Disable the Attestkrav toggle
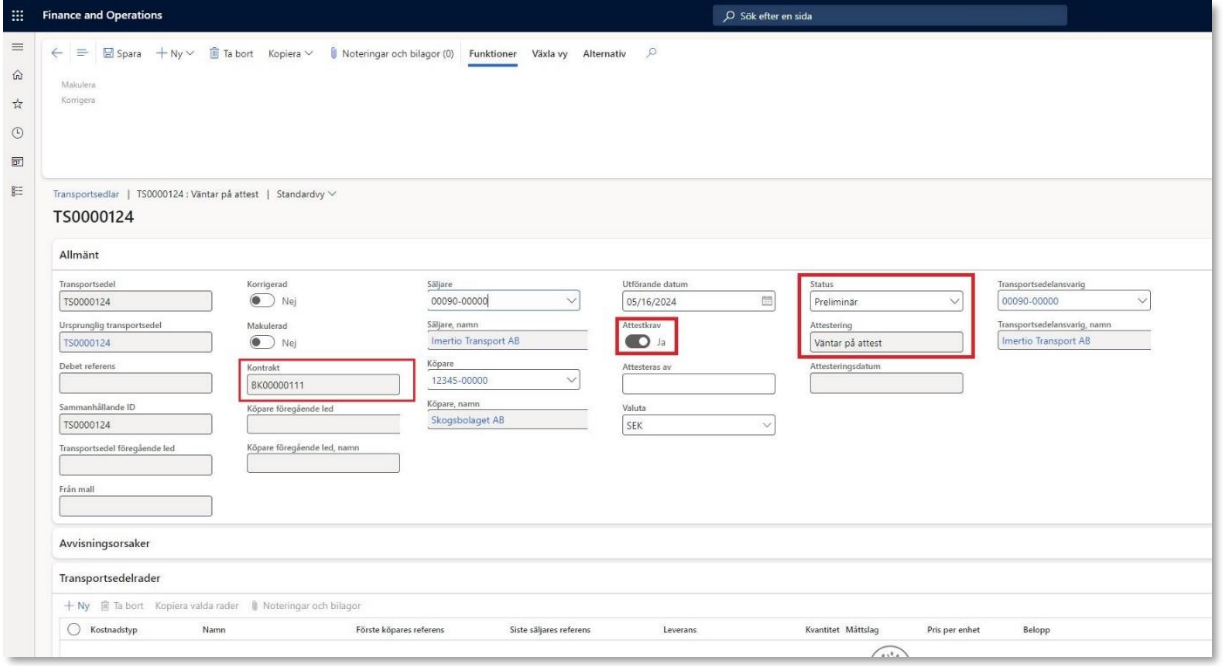This screenshot has width=1223, height=666. (637, 343)
